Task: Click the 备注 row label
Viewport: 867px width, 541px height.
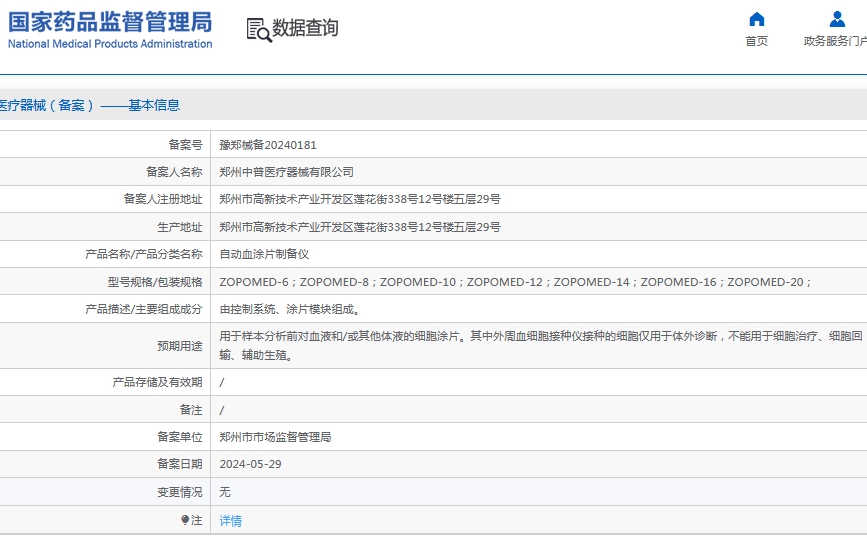Action: coord(191,410)
